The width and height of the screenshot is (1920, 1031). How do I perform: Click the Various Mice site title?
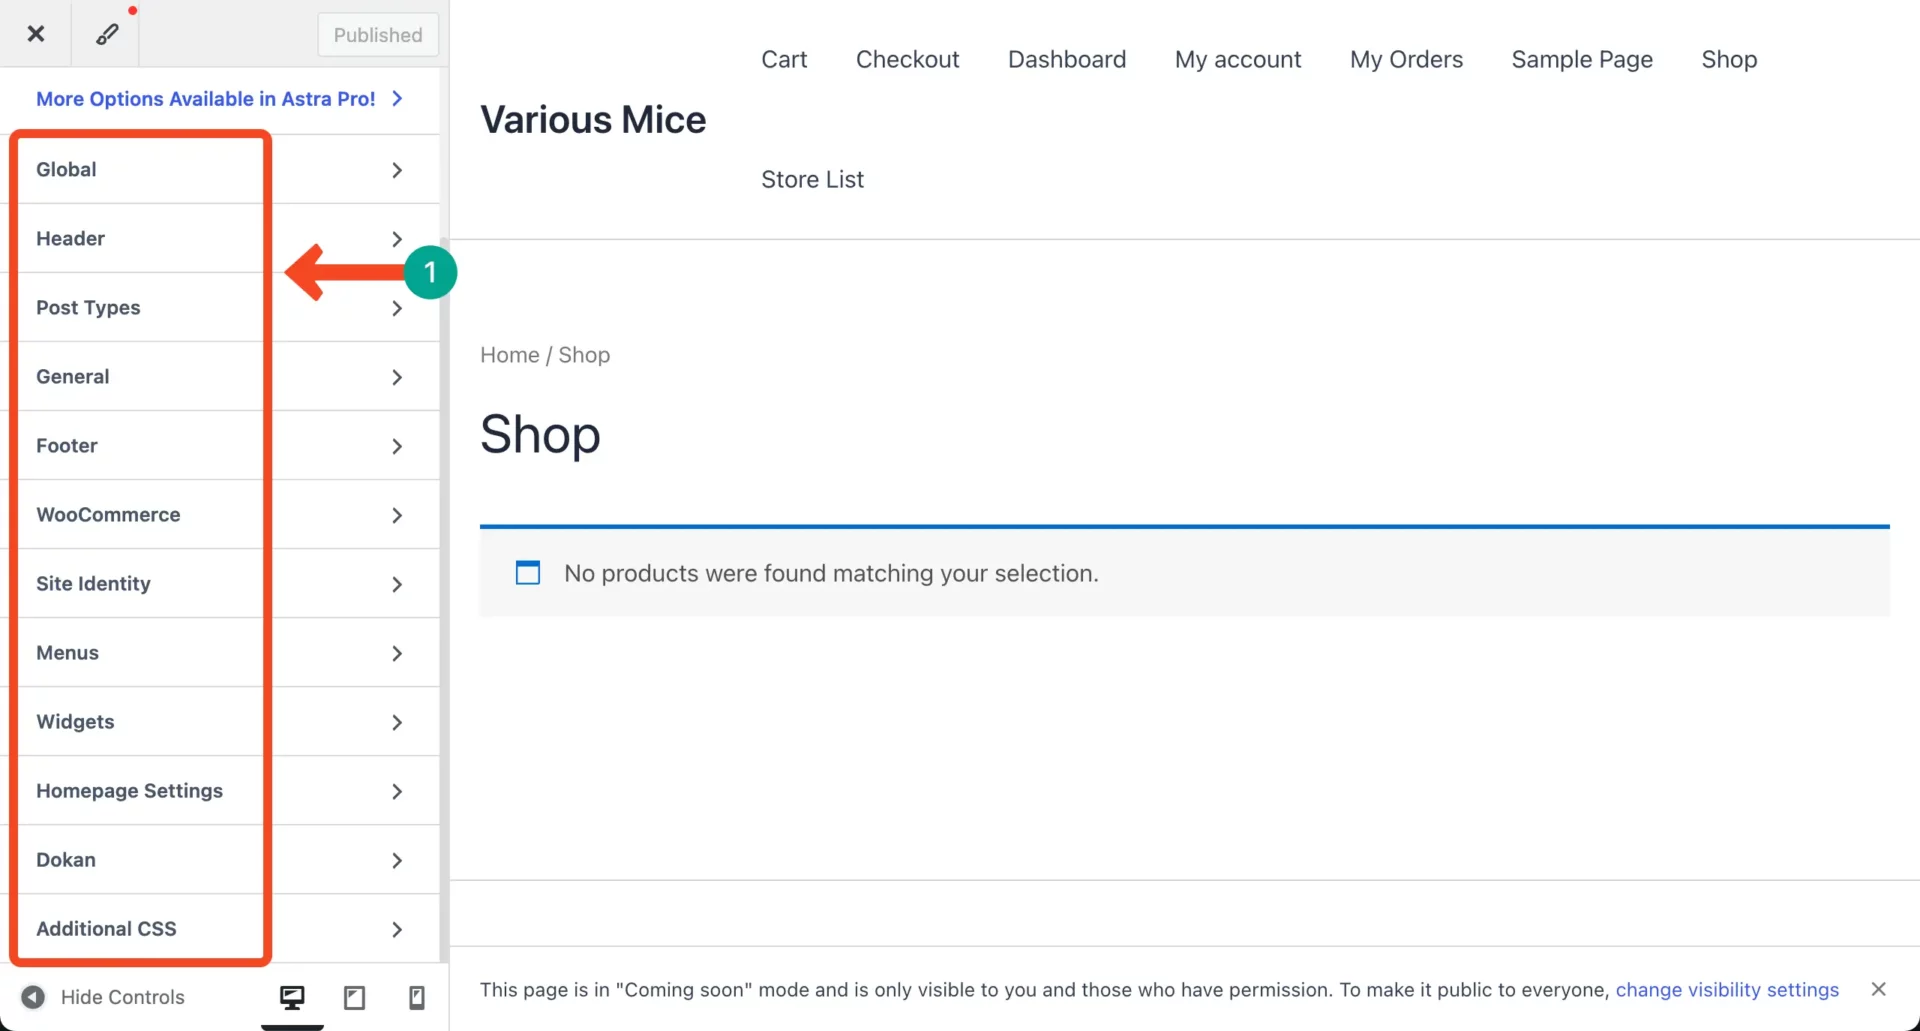click(x=593, y=120)
